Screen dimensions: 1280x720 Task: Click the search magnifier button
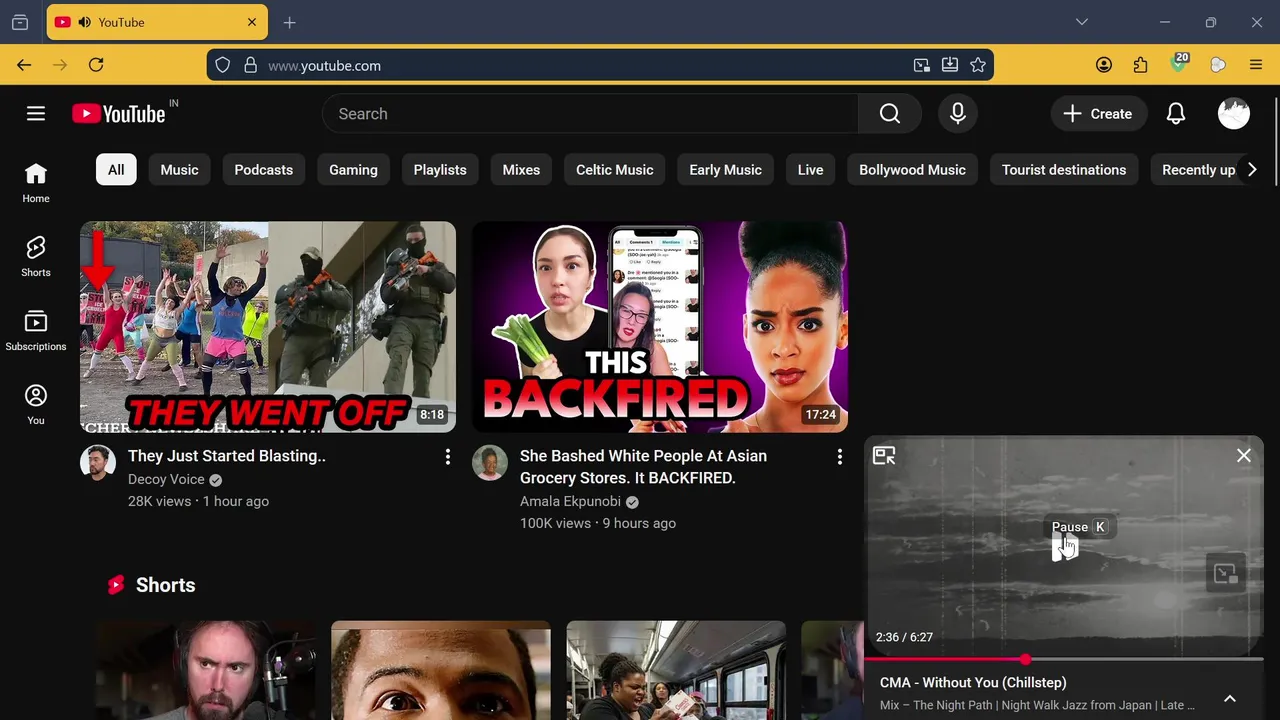tap(890, 114)
